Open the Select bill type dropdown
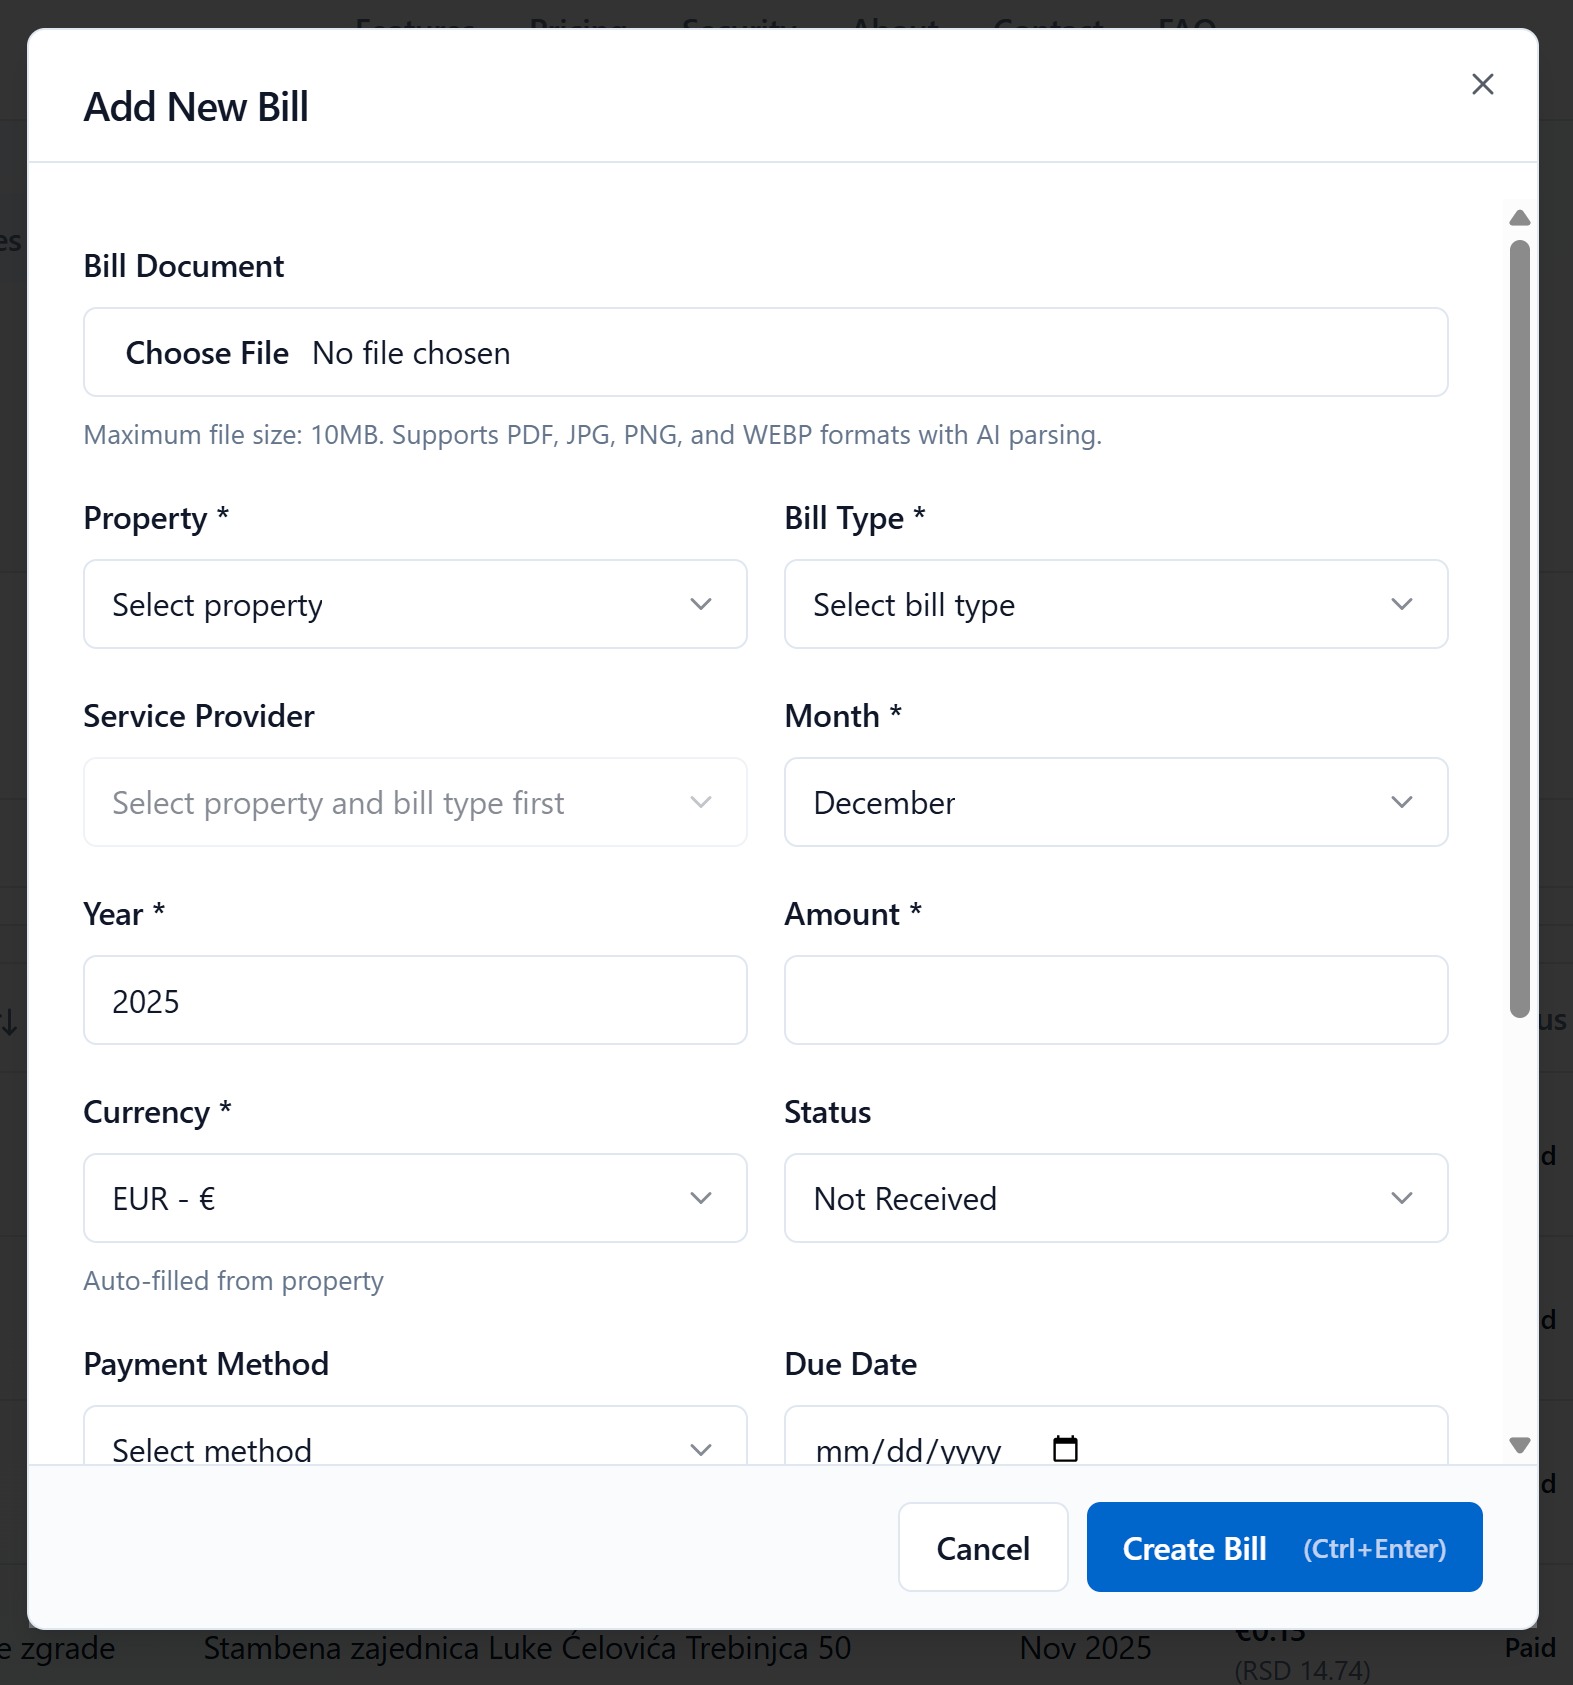Screen dimensions: 1573x1685 pyautogui.click(x=1116, y=604)
